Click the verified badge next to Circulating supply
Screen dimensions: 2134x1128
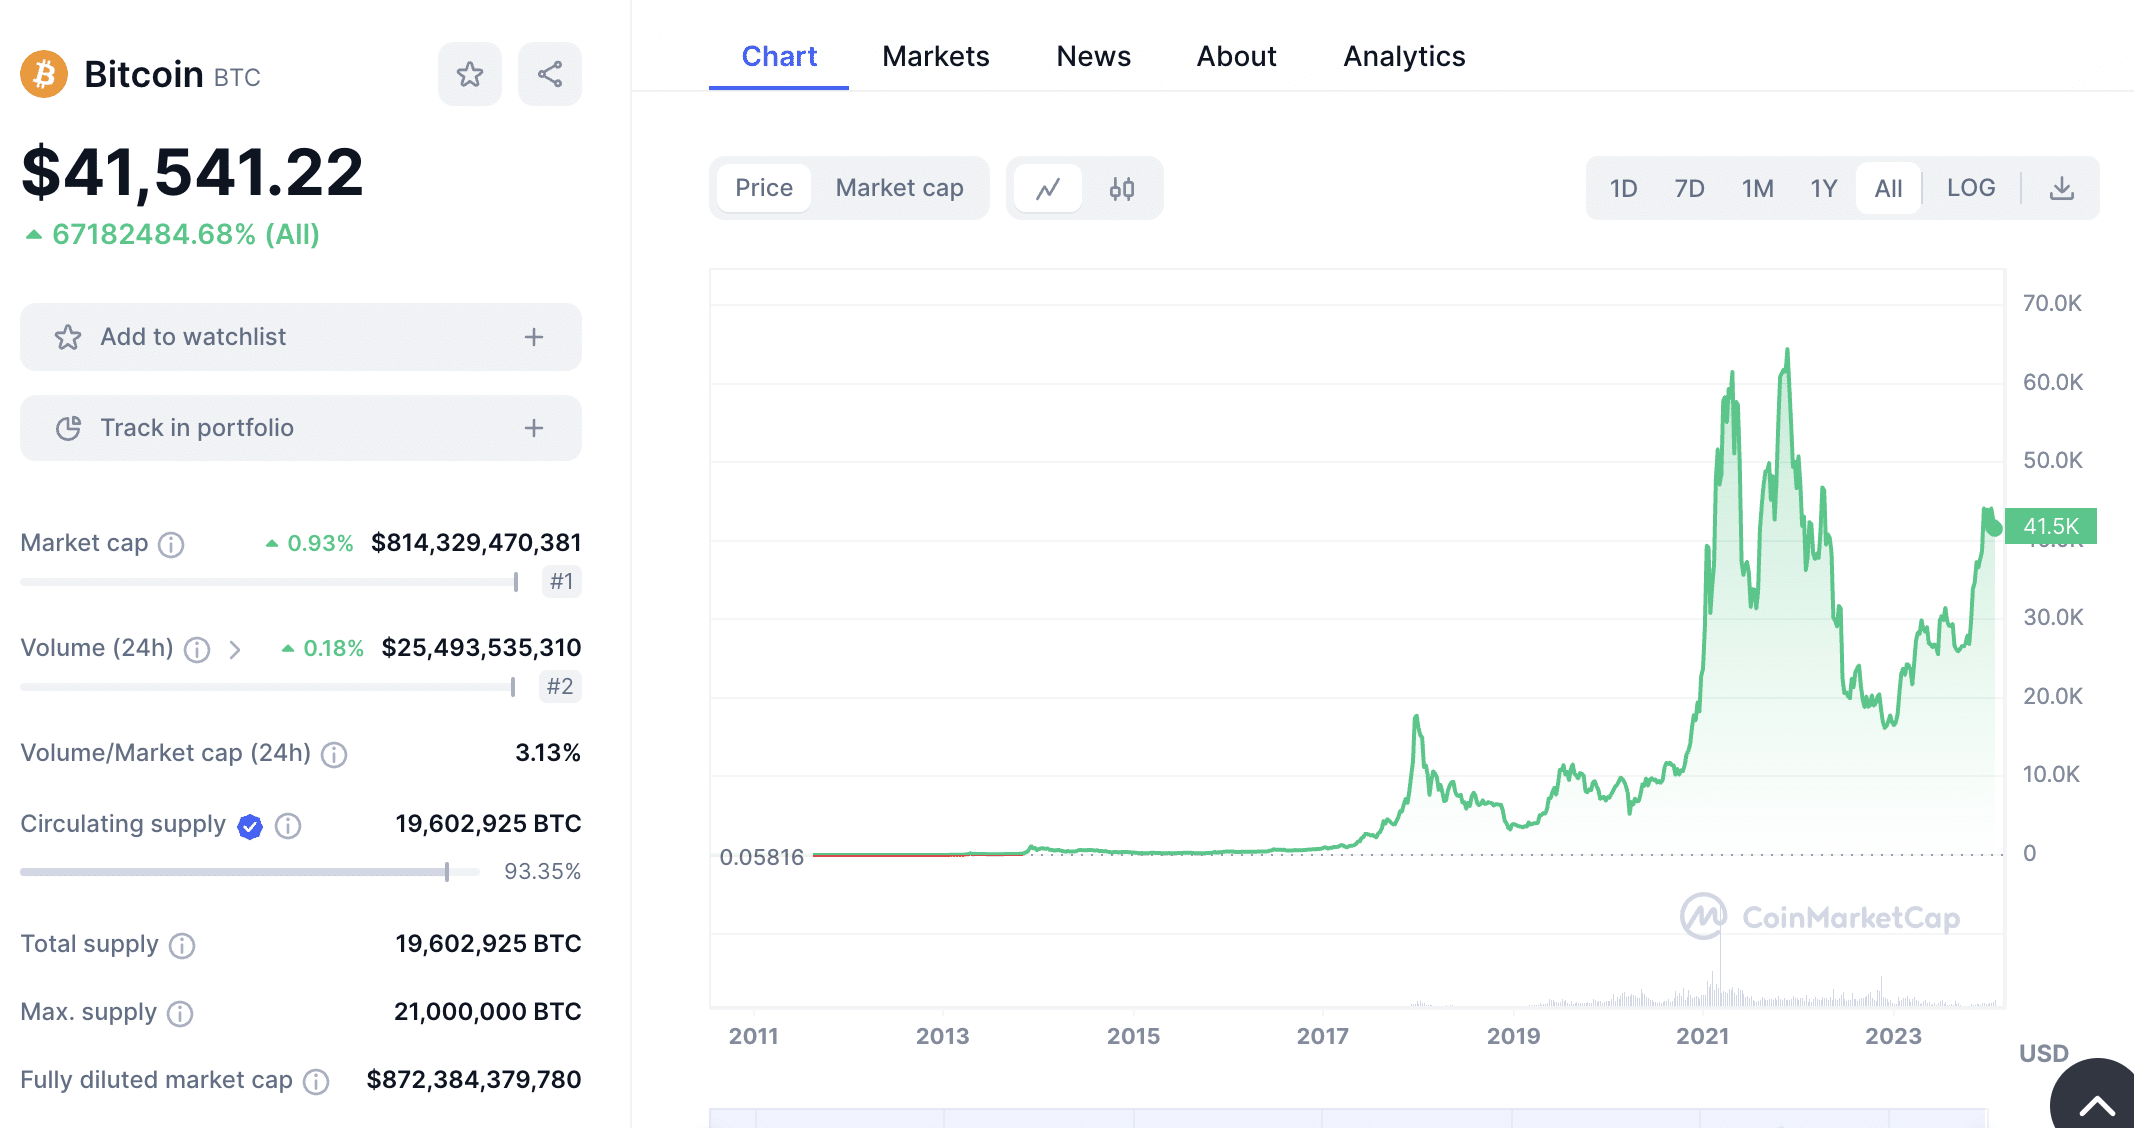tap(250, 826)
